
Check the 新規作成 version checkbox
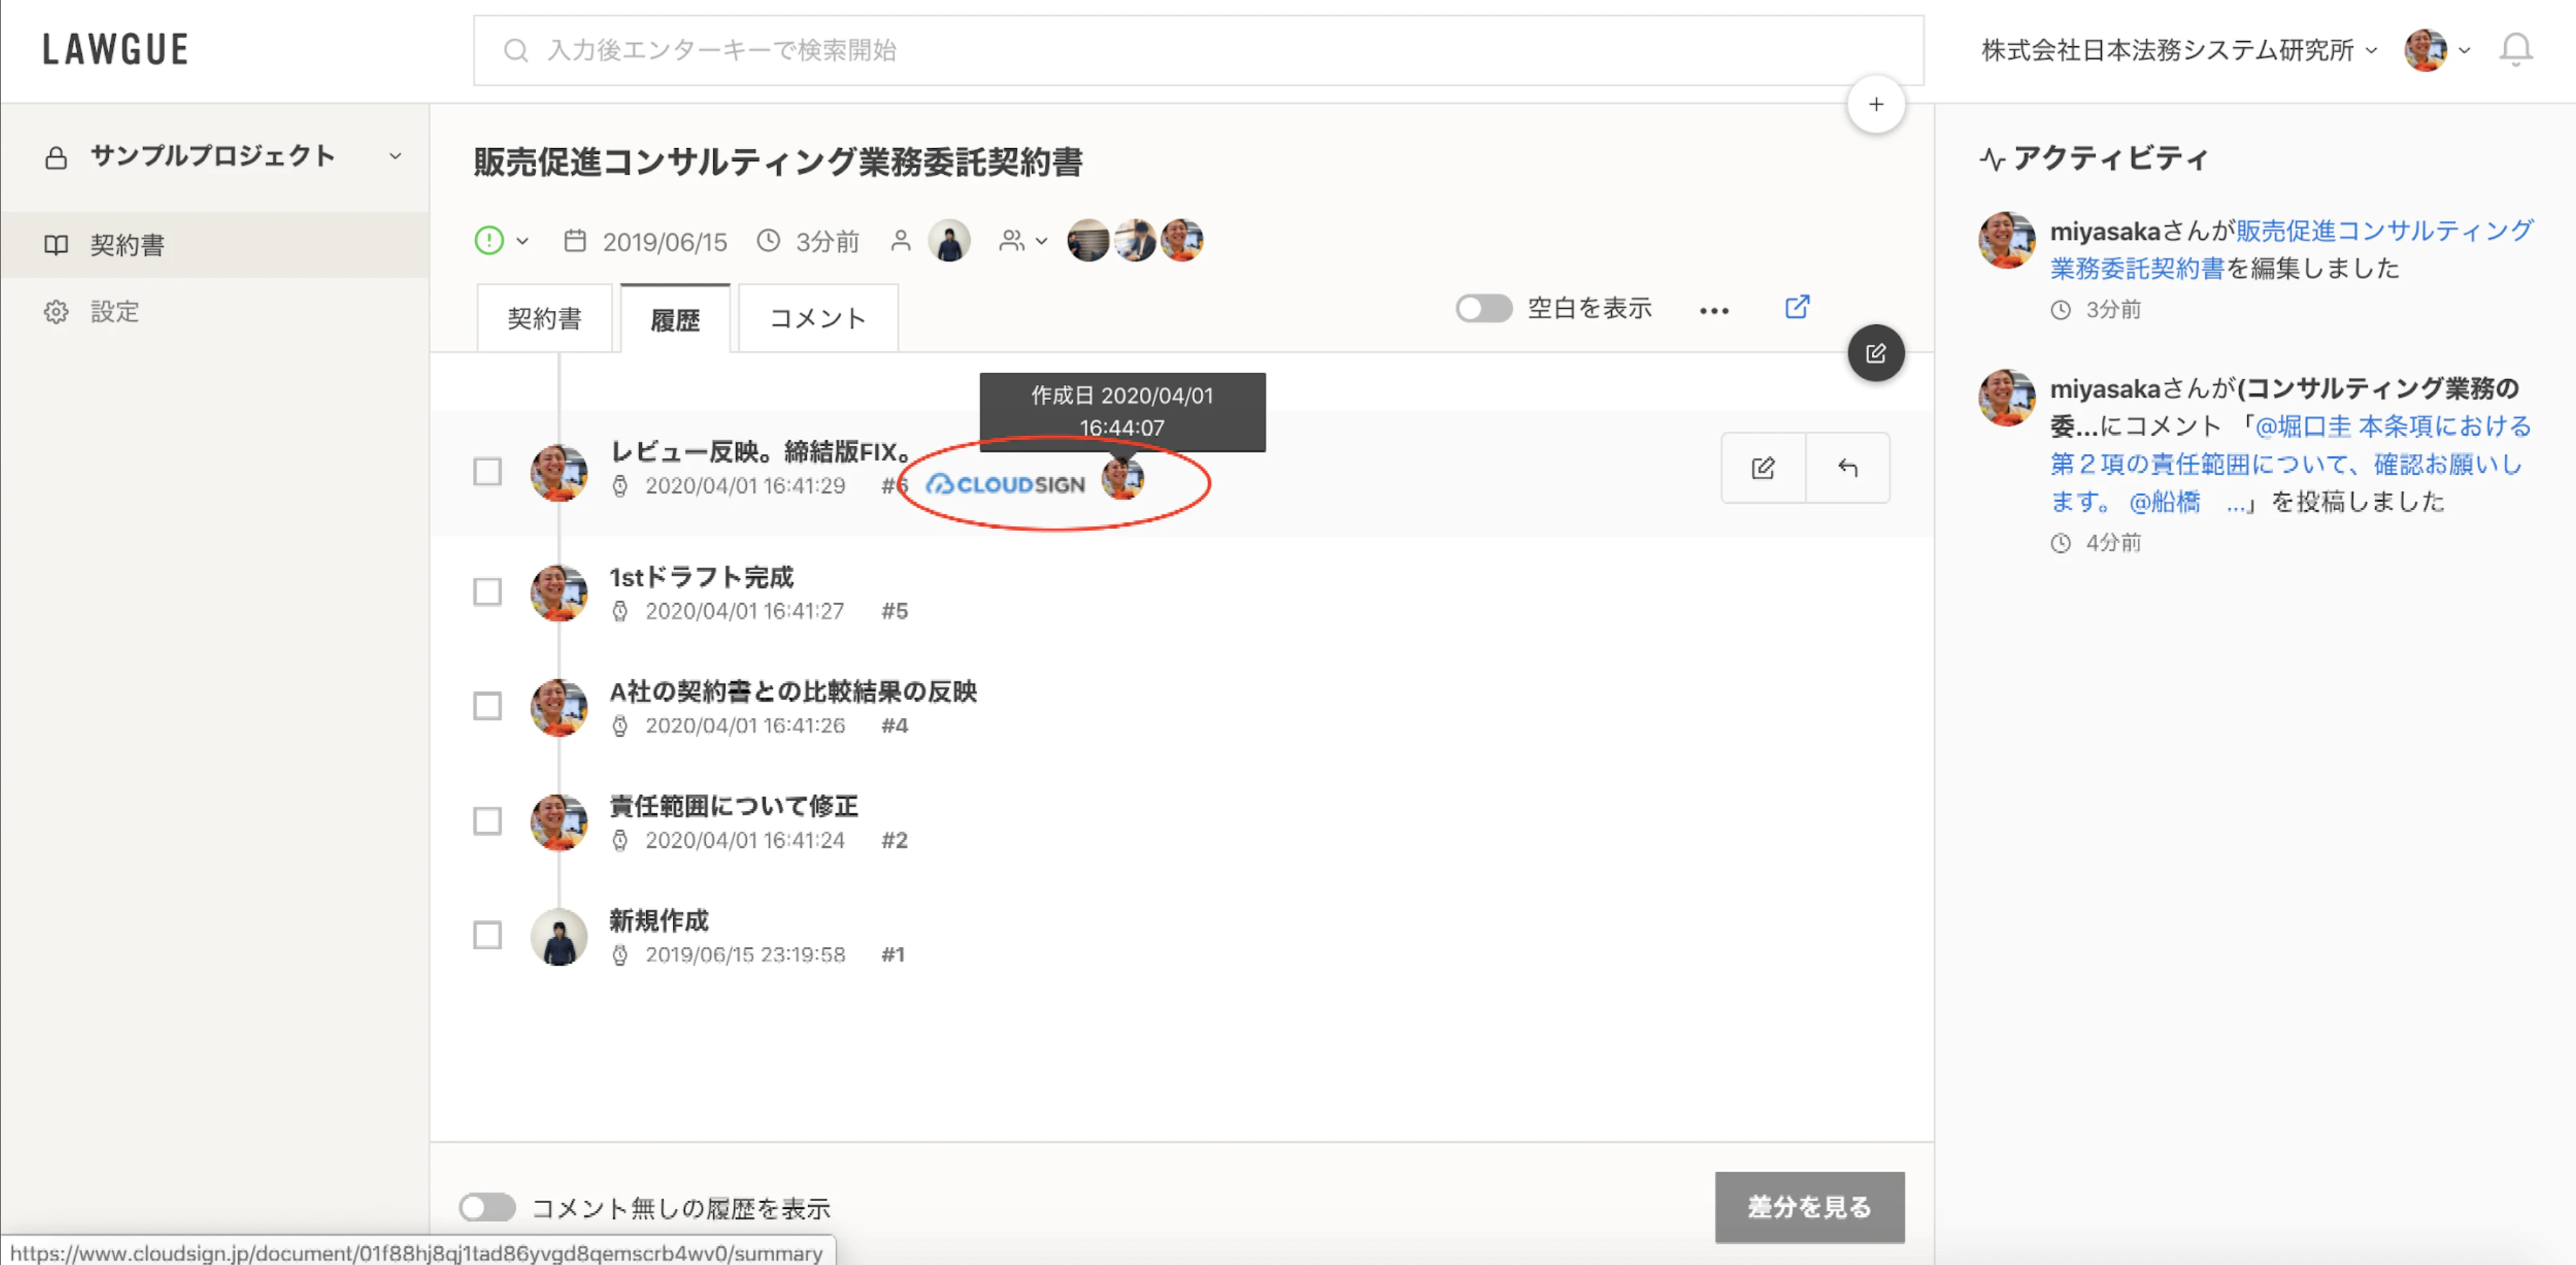(x=487, y=936)
